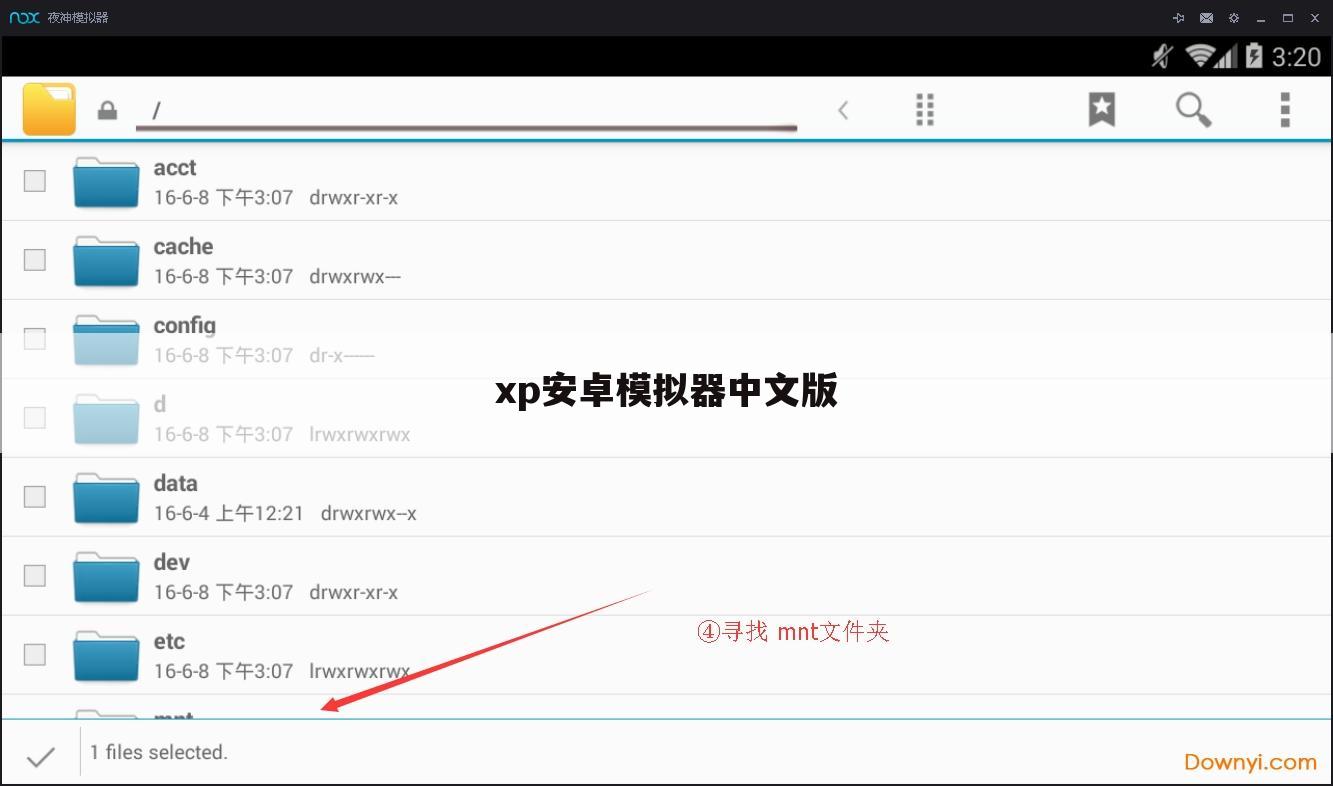Open the etc folder icon
Viewport: 1333px width, 786px height.
coord(106,656)
